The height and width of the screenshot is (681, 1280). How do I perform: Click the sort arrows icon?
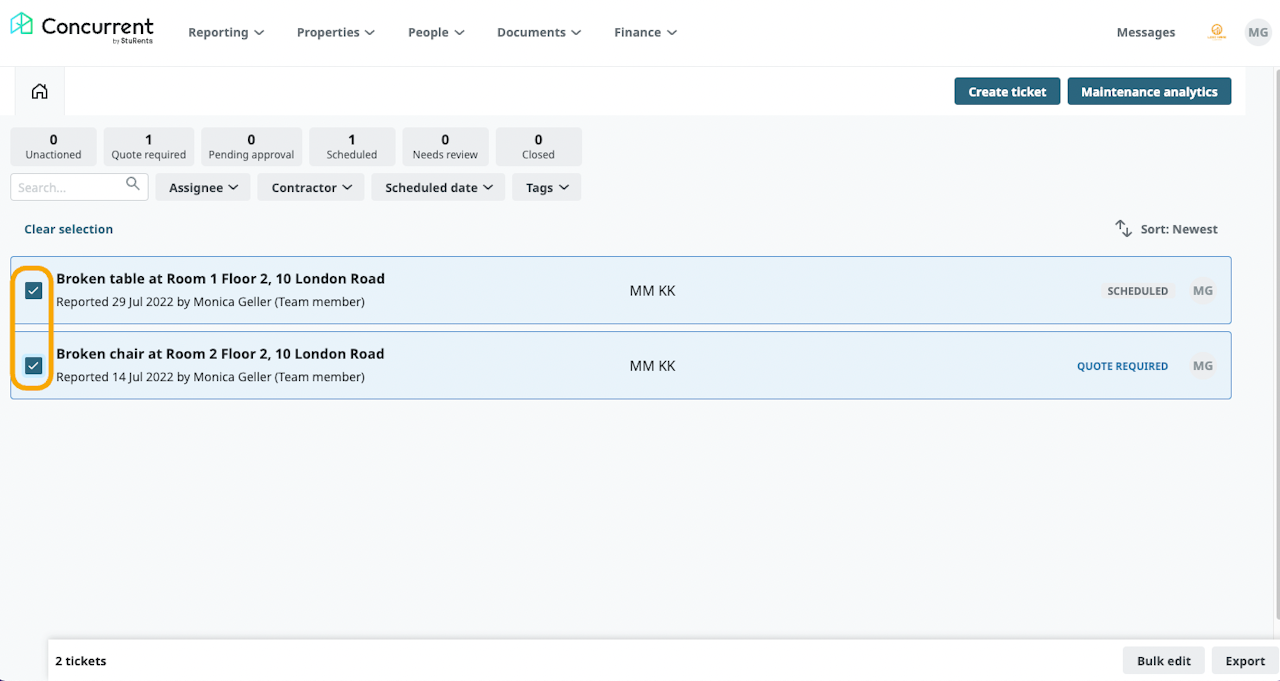click(x=1124, y=229)
